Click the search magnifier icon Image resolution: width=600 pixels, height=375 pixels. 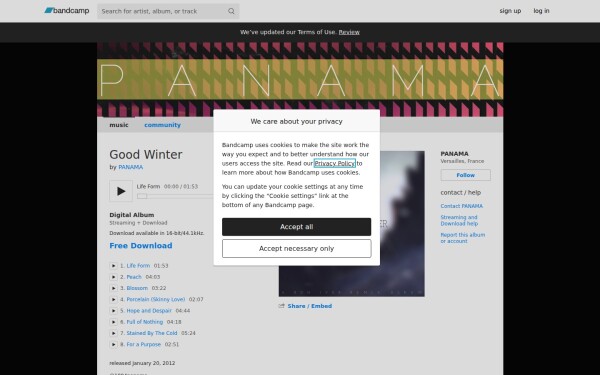pyautogui.click(x=231, y=11)
